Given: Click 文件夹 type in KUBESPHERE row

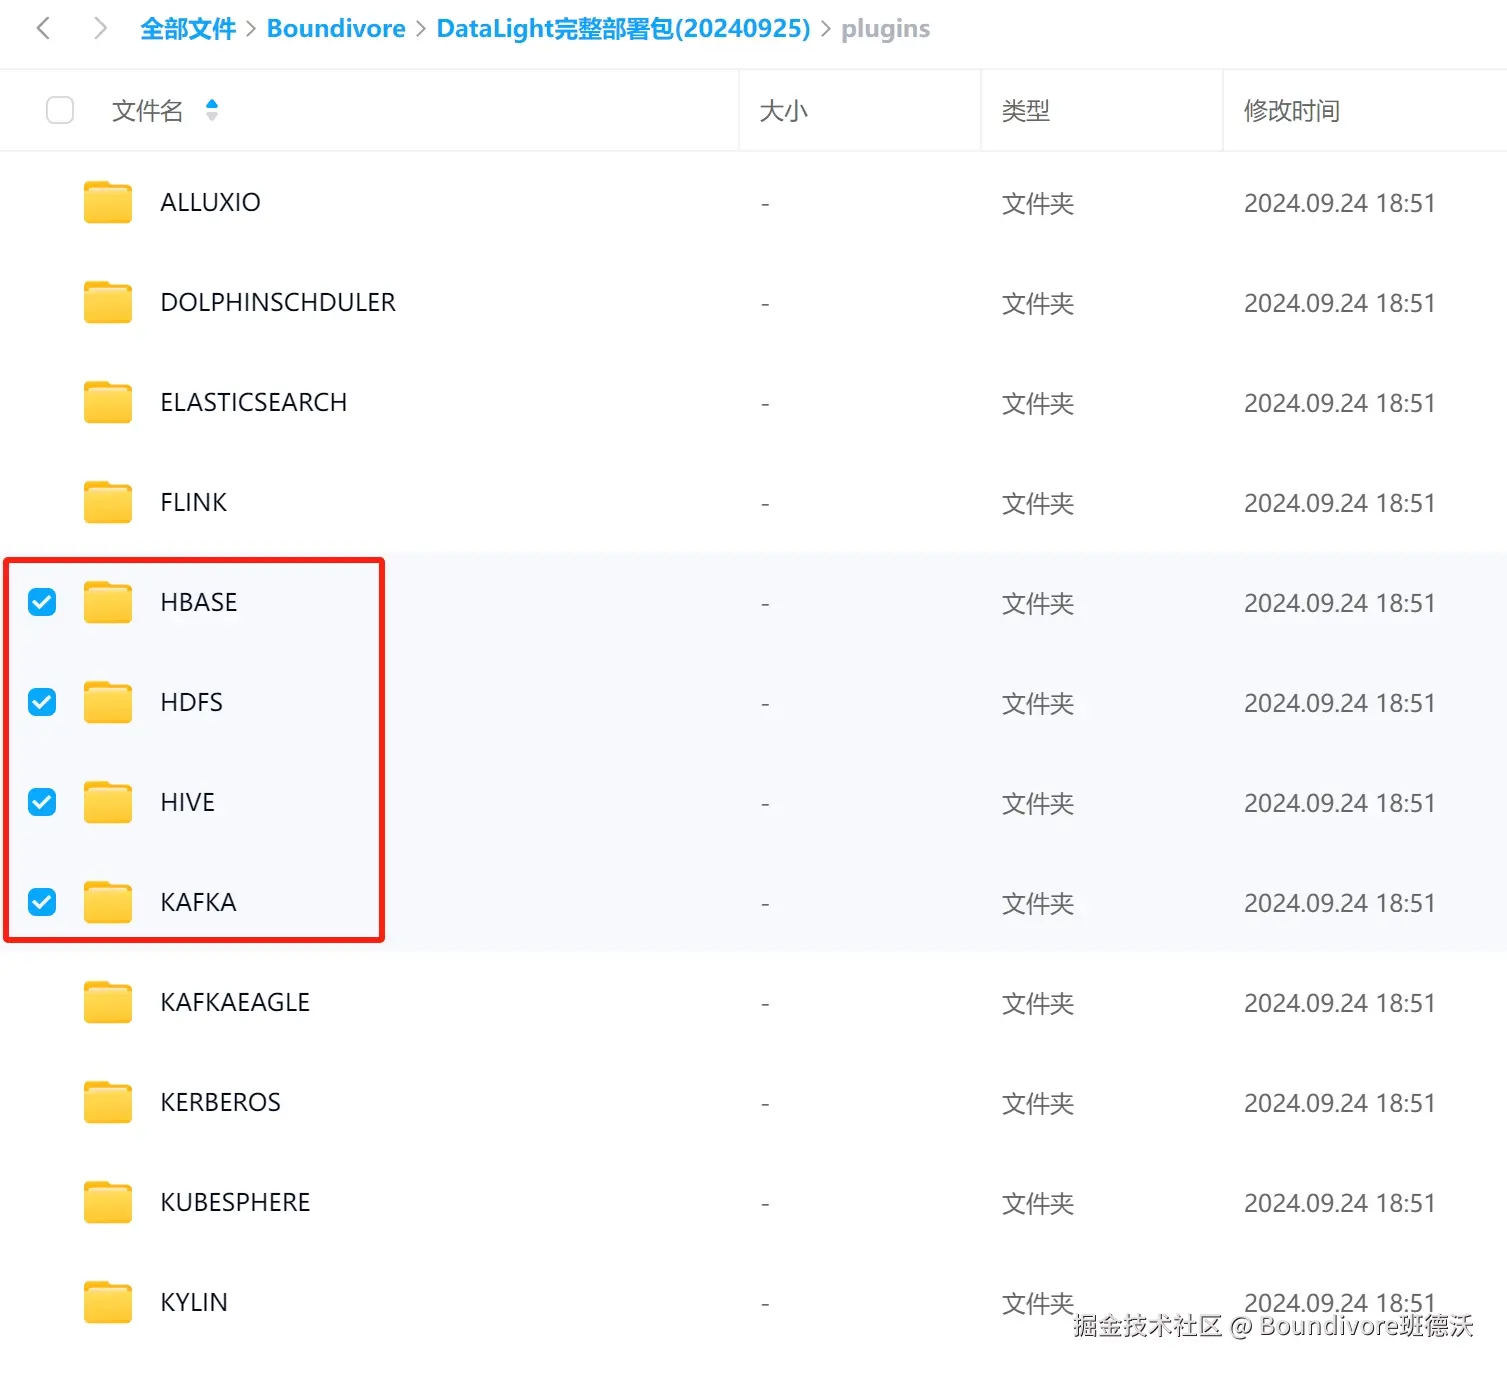Looking at the screenshot, I should pyautogui.click(x=1038, y=1203).
